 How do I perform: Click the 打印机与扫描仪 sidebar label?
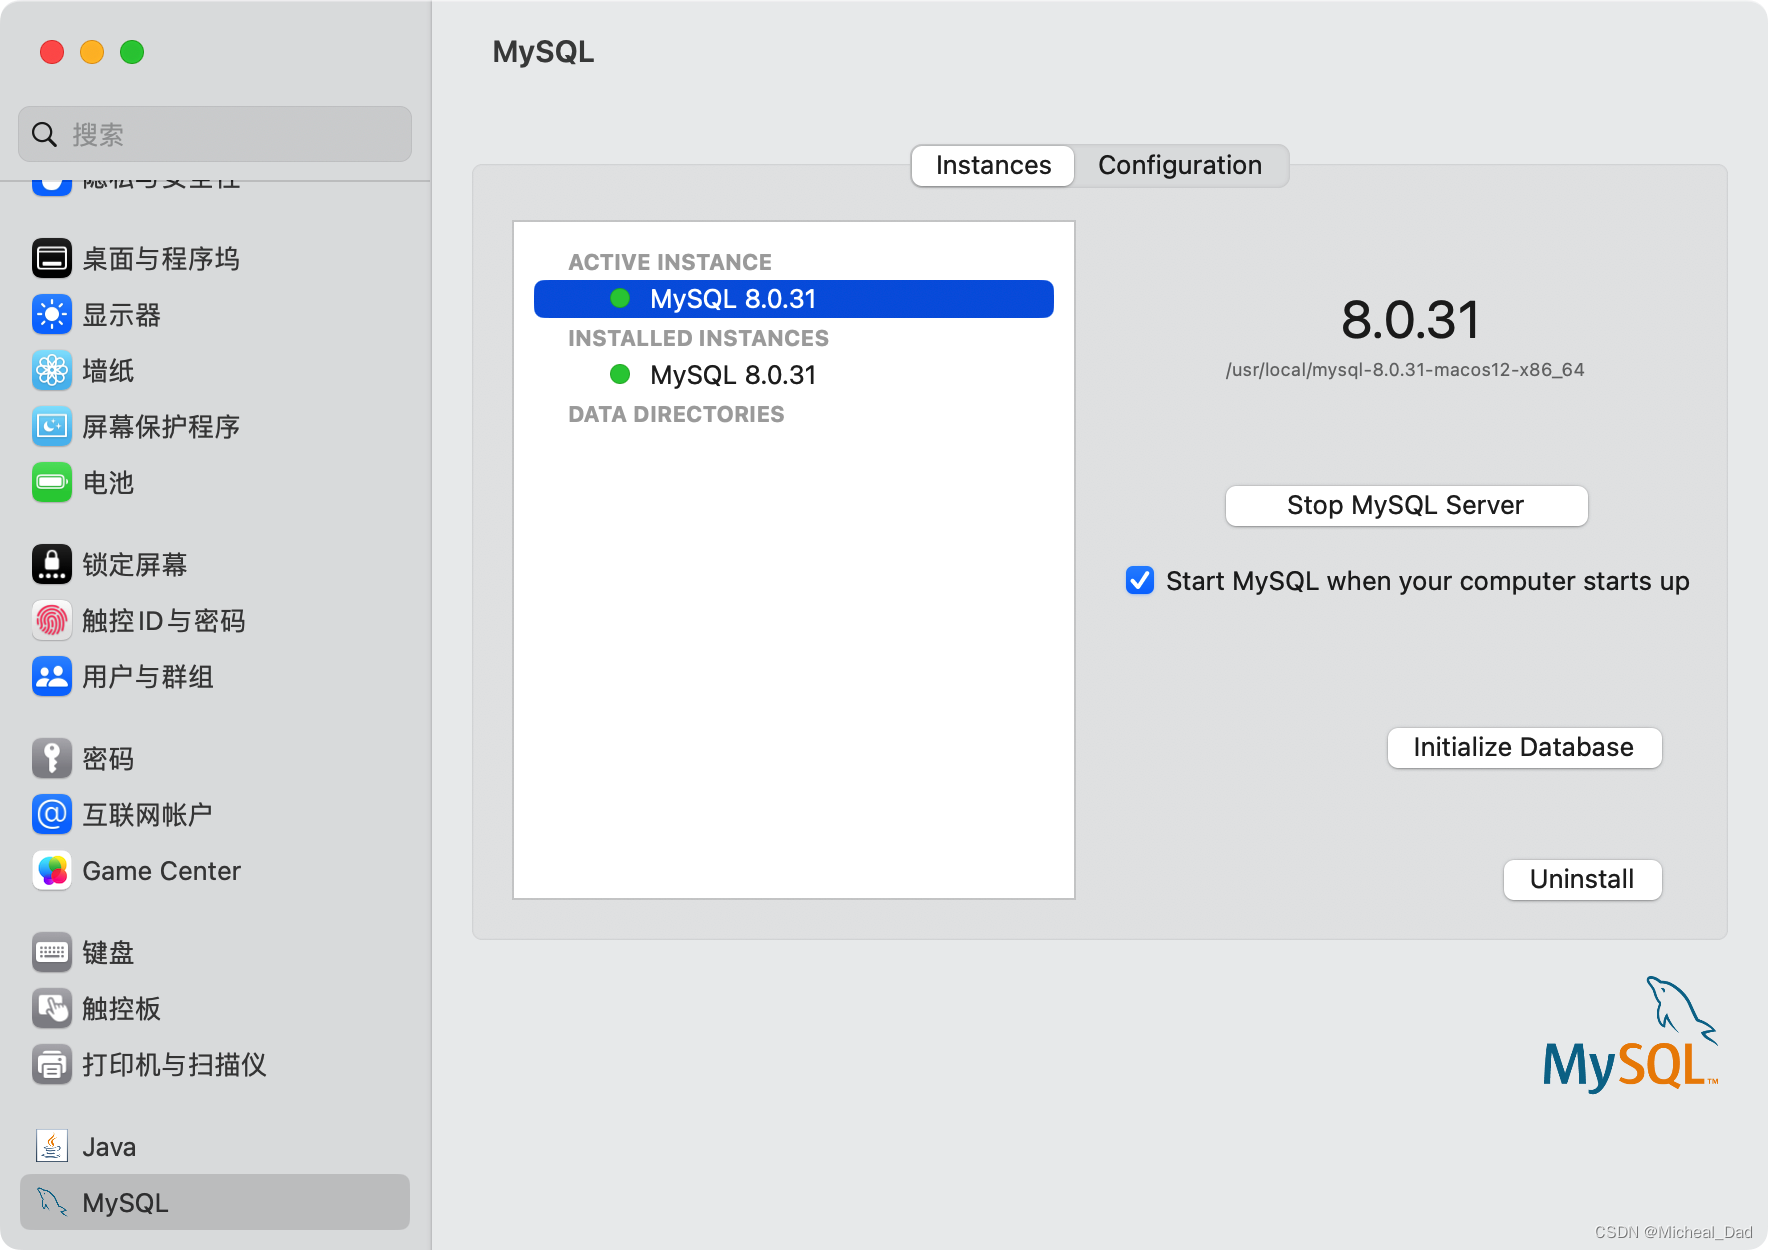[x=174, y=1065]
